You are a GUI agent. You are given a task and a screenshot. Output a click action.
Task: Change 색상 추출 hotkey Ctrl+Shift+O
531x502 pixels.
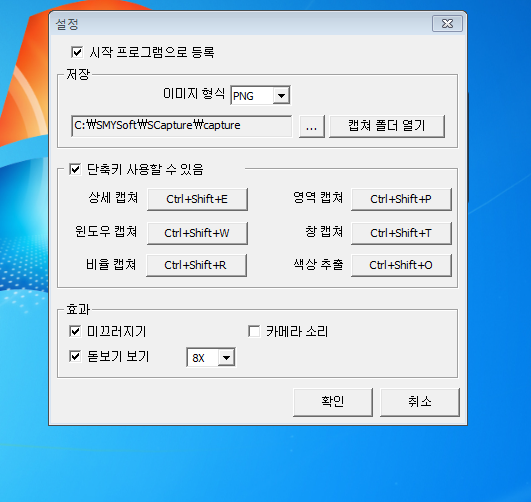point(401,265)
